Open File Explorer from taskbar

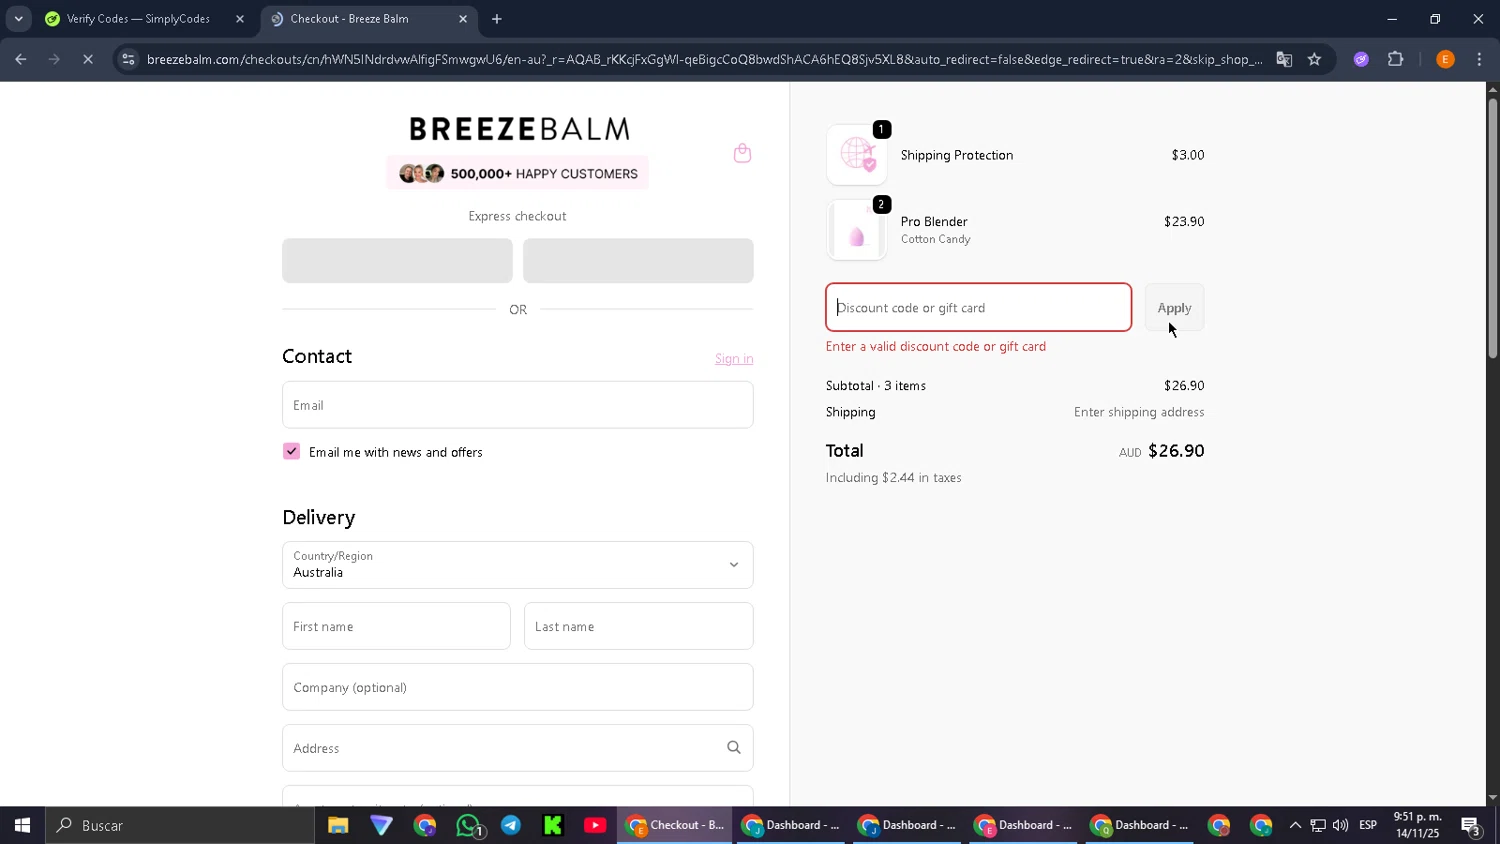(x=338, y=825)
